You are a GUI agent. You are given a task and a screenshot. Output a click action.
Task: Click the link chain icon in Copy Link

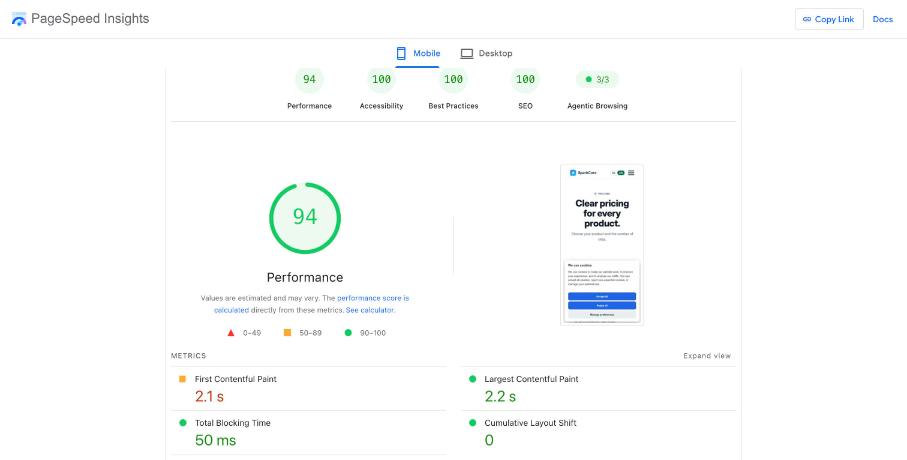point(807,19)
